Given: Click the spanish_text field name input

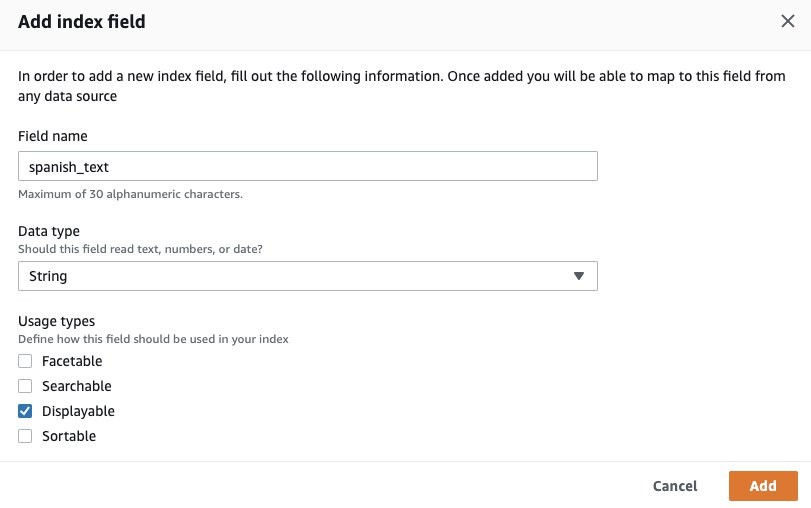Looking at the screenshot, I should pyautogui.click(x=308, y=166).
